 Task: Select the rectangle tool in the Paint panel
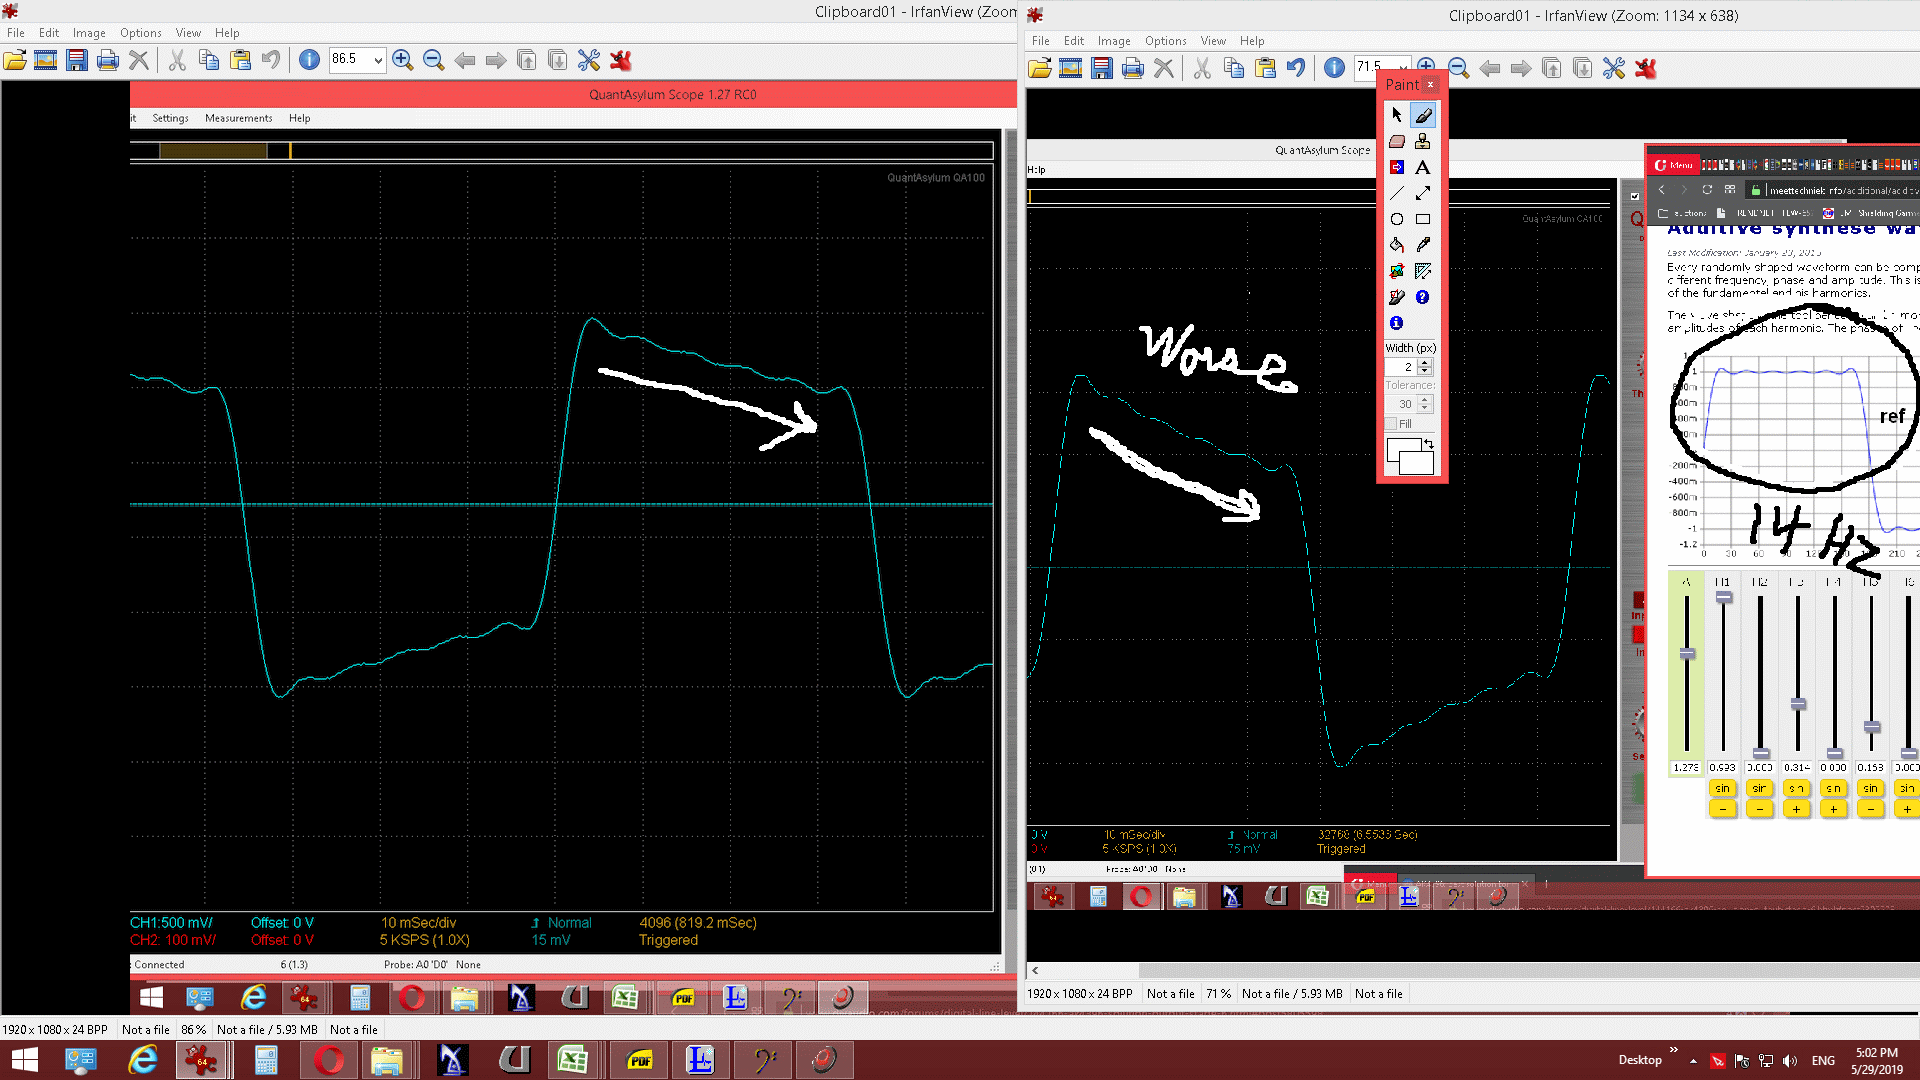[x=1423, y=219]
